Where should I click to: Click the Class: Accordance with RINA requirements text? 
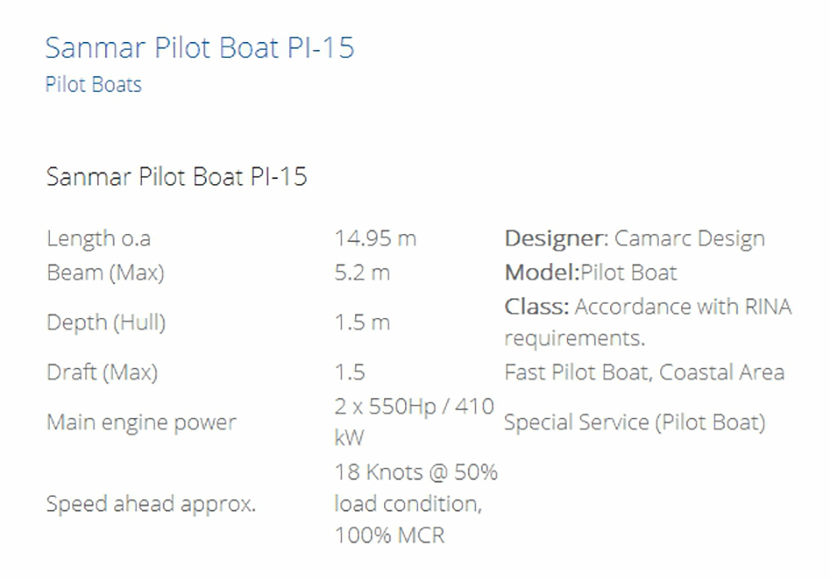(647, 321)
